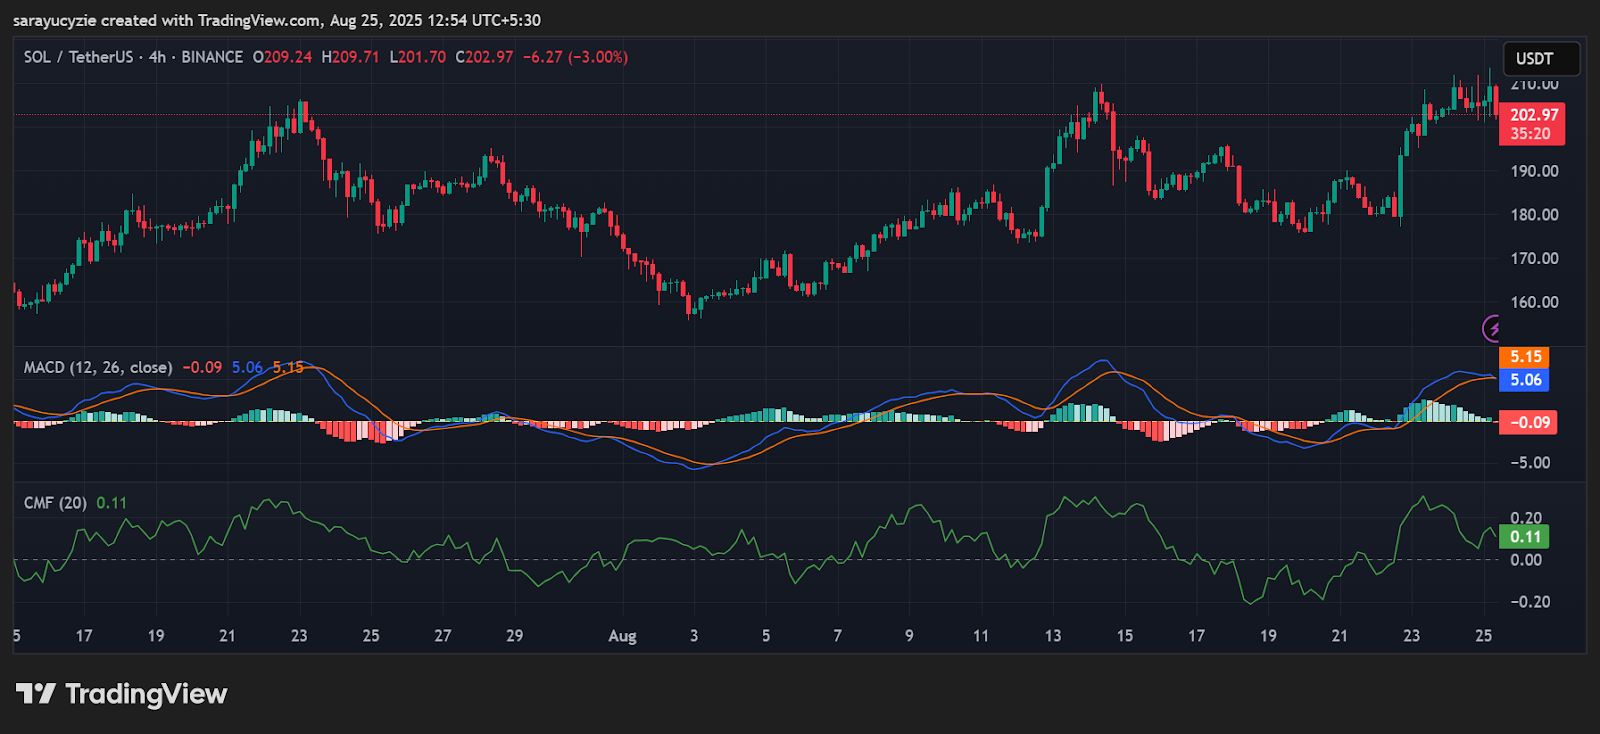Select the CMF (20) indicator legend
1600x734 pixels.
[x=55, y=503]
